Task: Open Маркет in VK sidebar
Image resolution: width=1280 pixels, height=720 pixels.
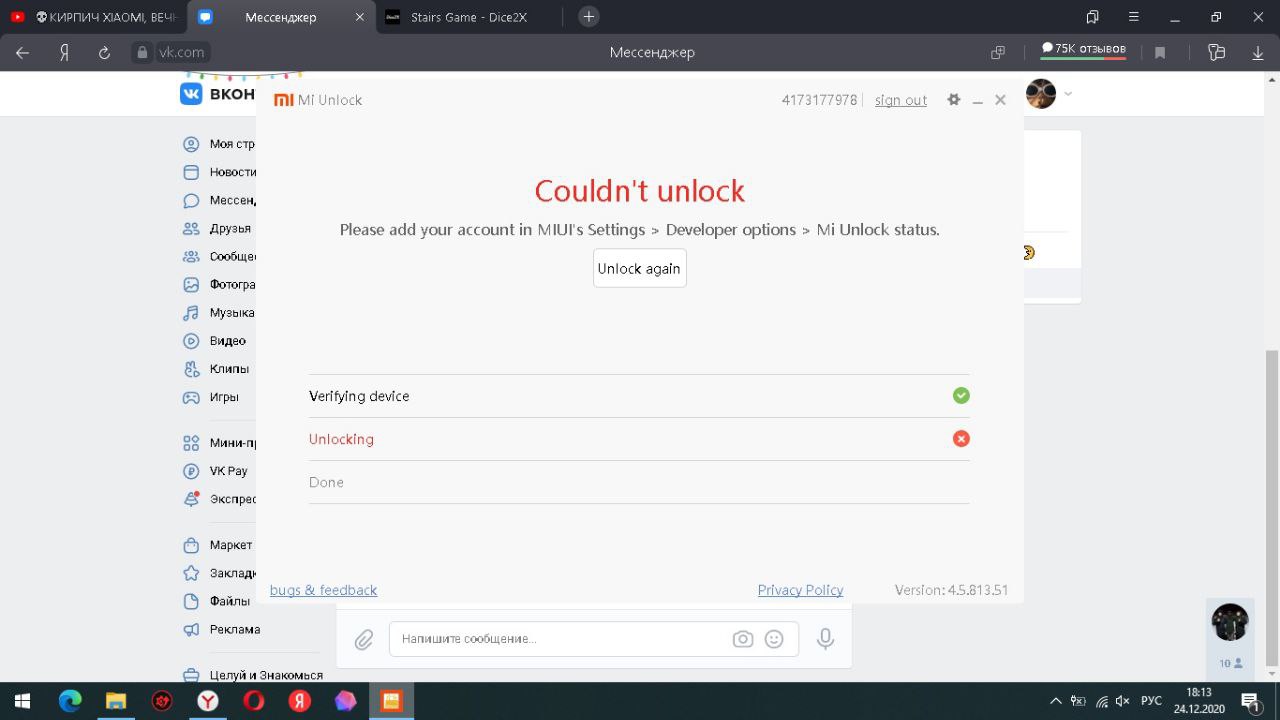Action: coord(218,545)
